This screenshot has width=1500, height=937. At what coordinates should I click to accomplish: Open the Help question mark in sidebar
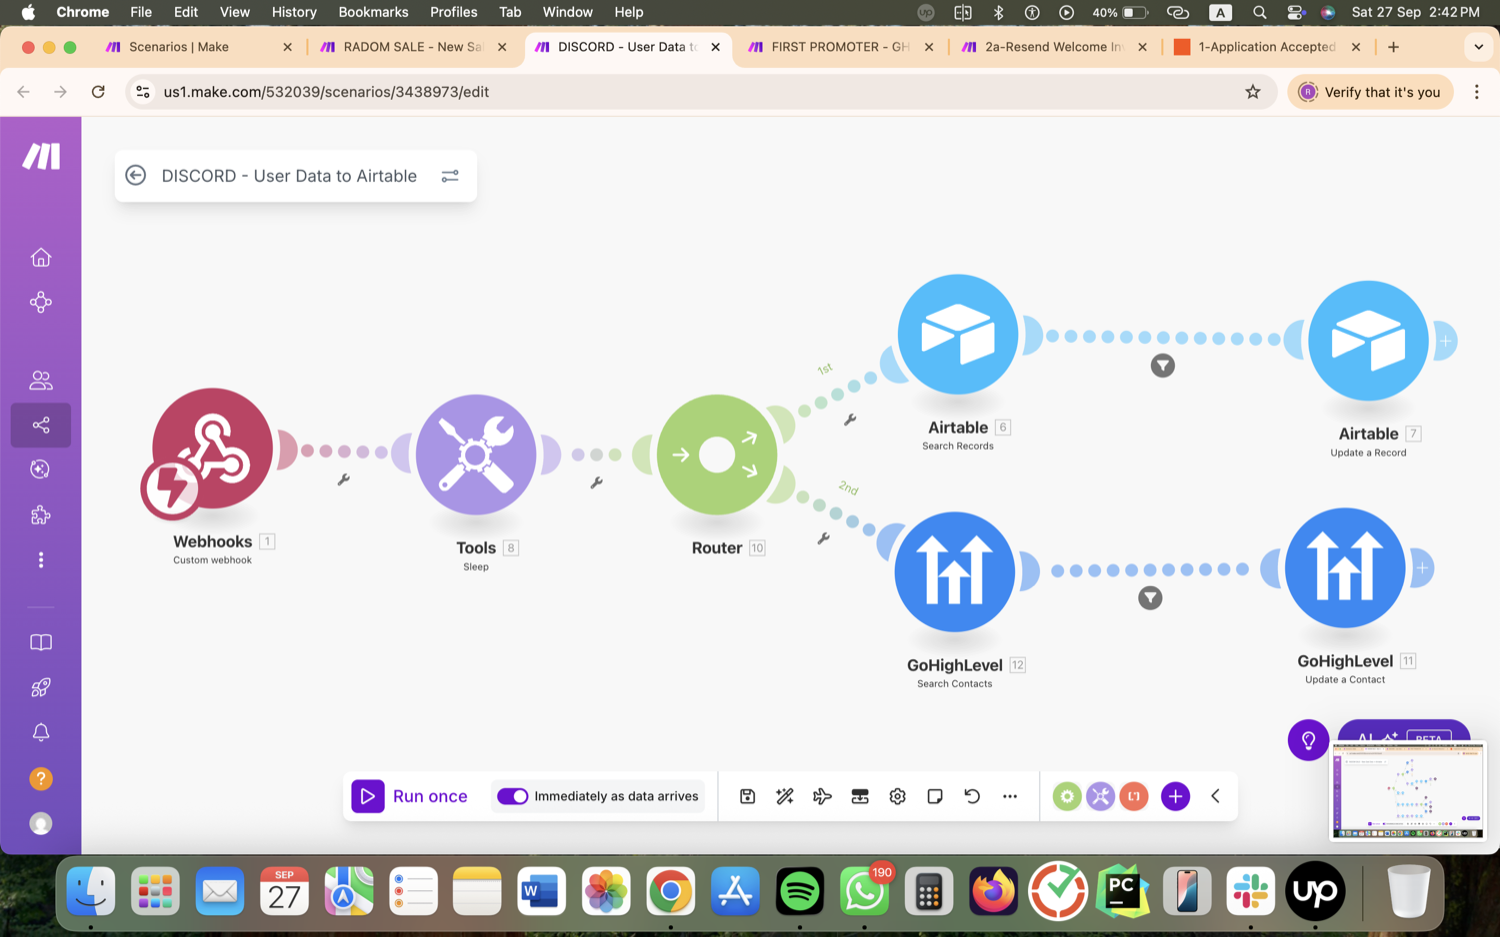pyautogui.click(x=41, y=778)
